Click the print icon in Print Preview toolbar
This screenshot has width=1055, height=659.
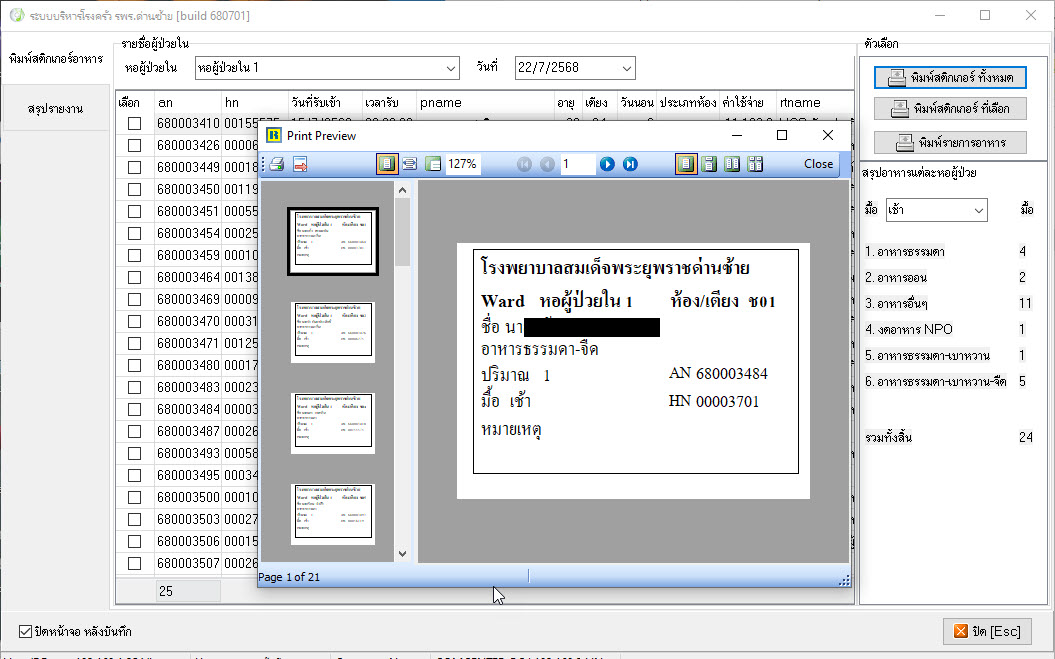pos(277,164)
